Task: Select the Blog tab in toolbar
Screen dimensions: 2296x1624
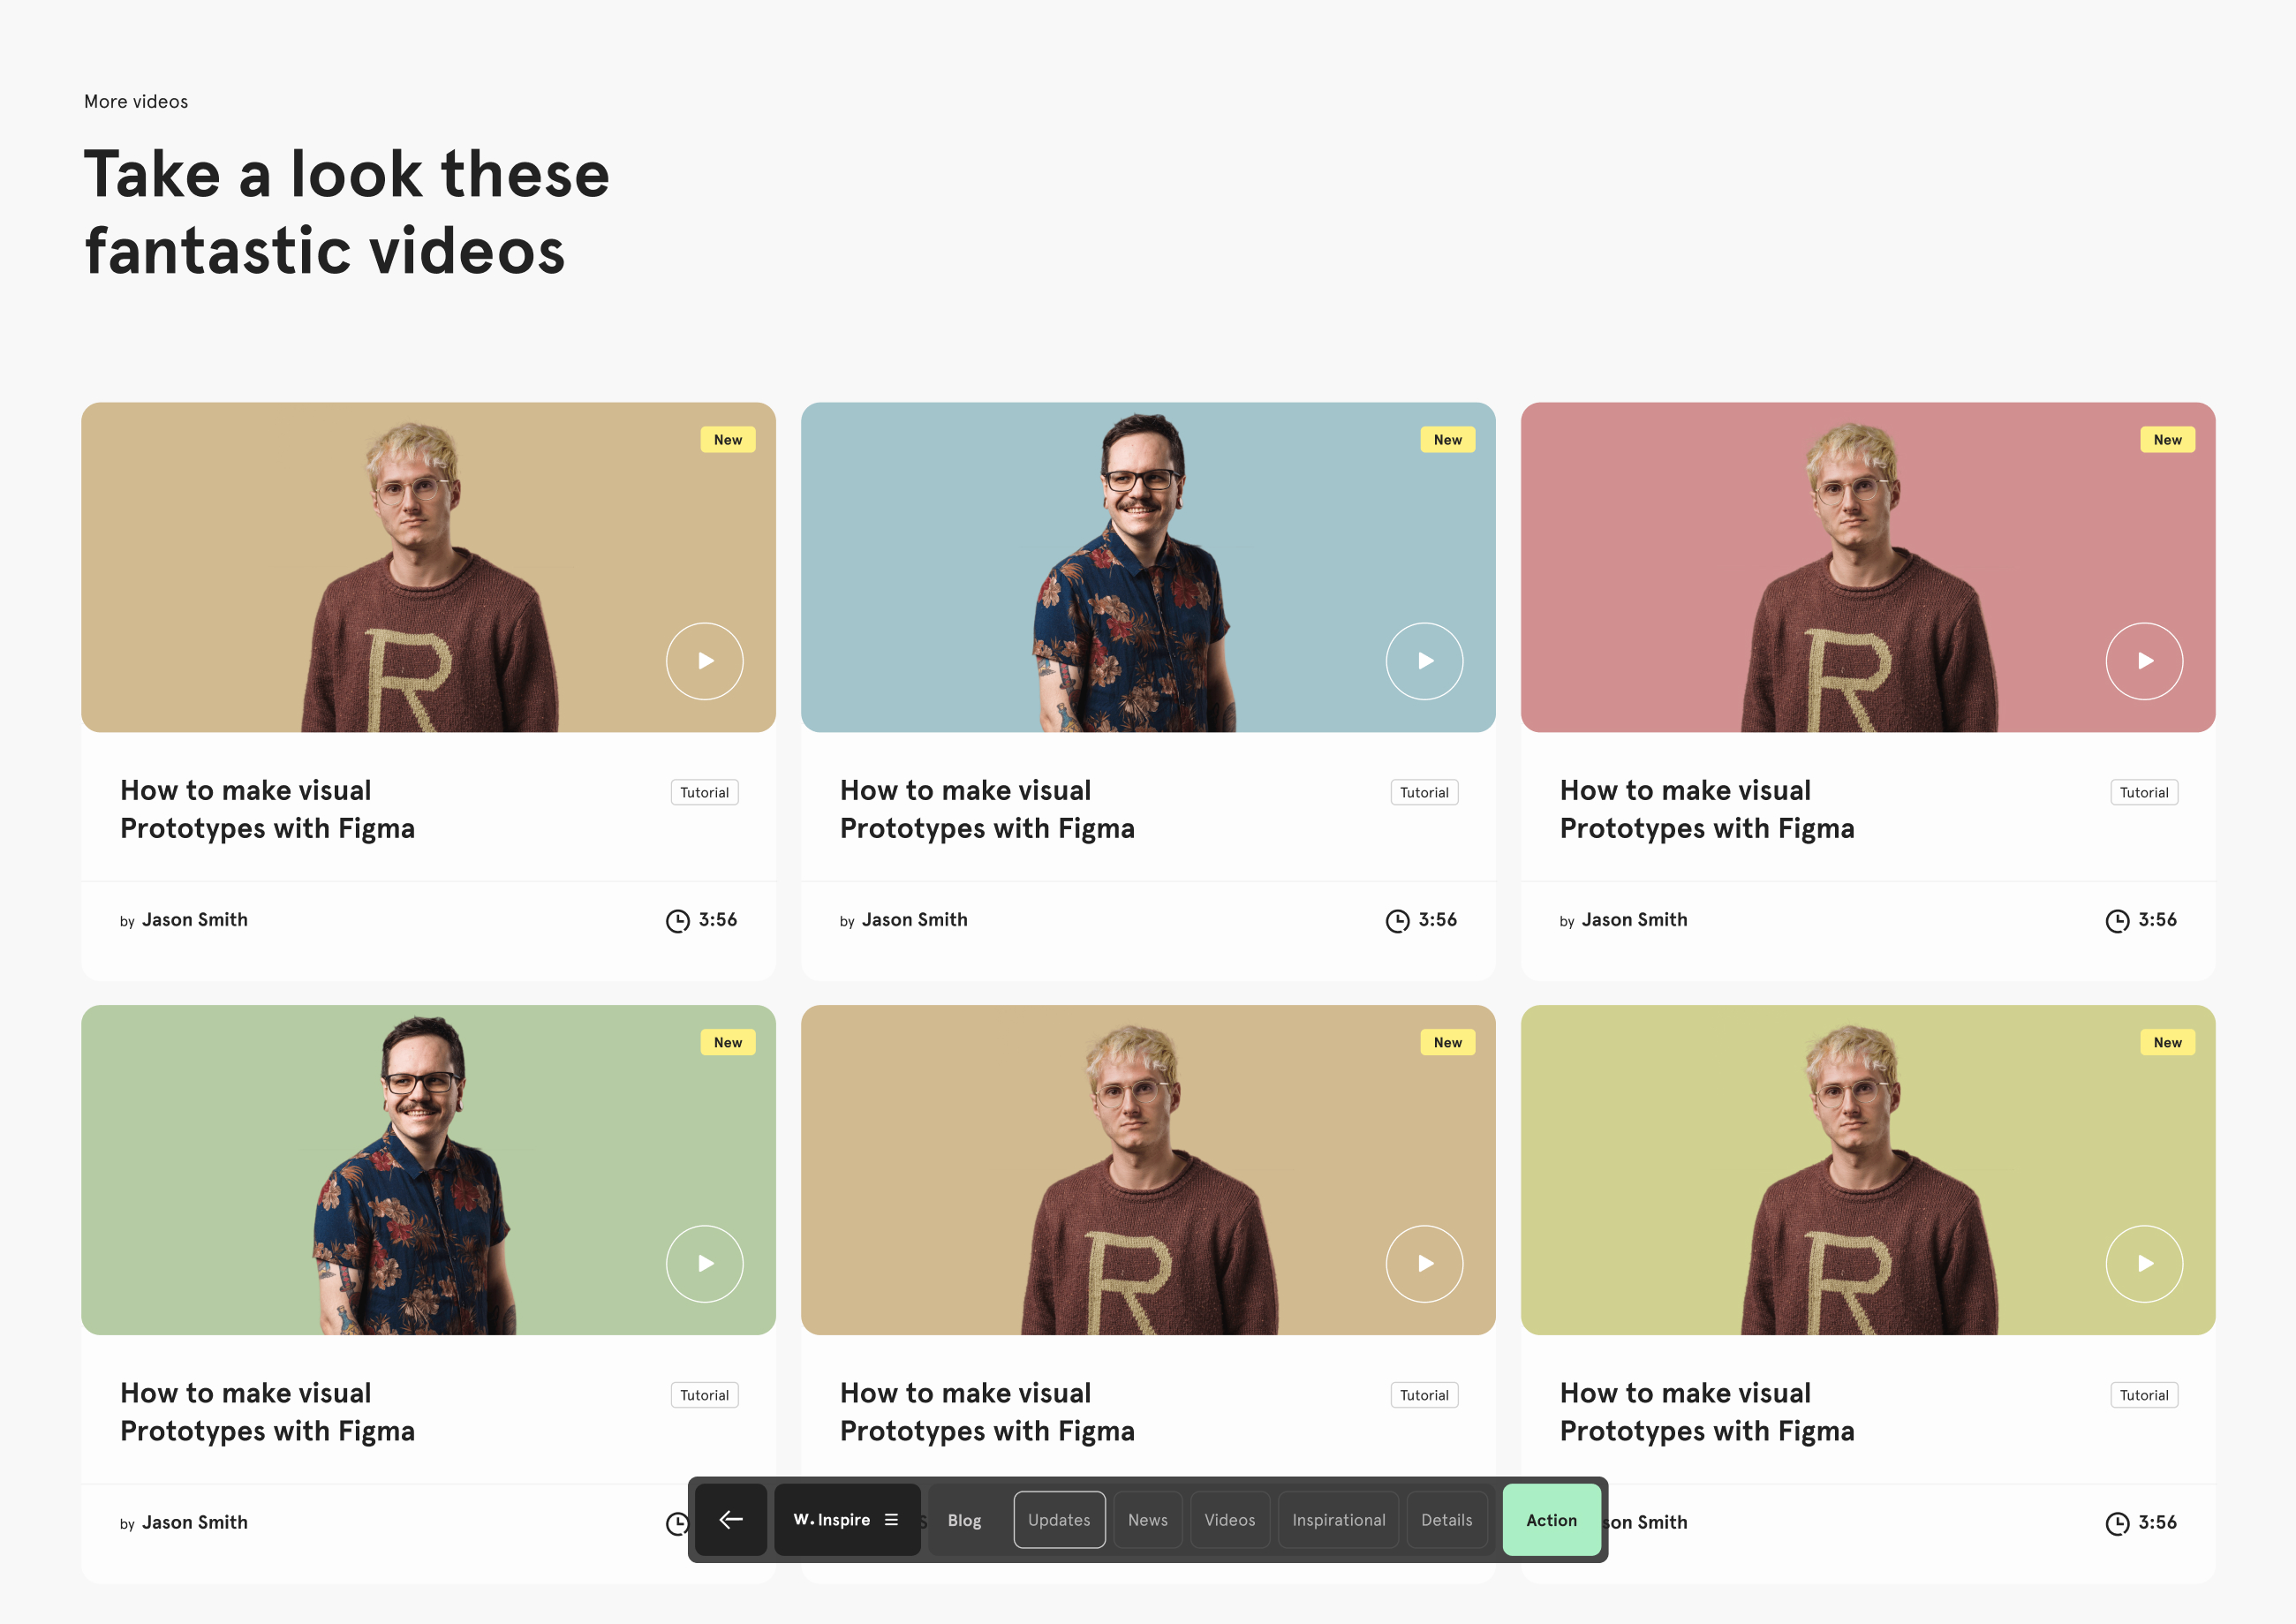Action: click(x=964, y=1519)
